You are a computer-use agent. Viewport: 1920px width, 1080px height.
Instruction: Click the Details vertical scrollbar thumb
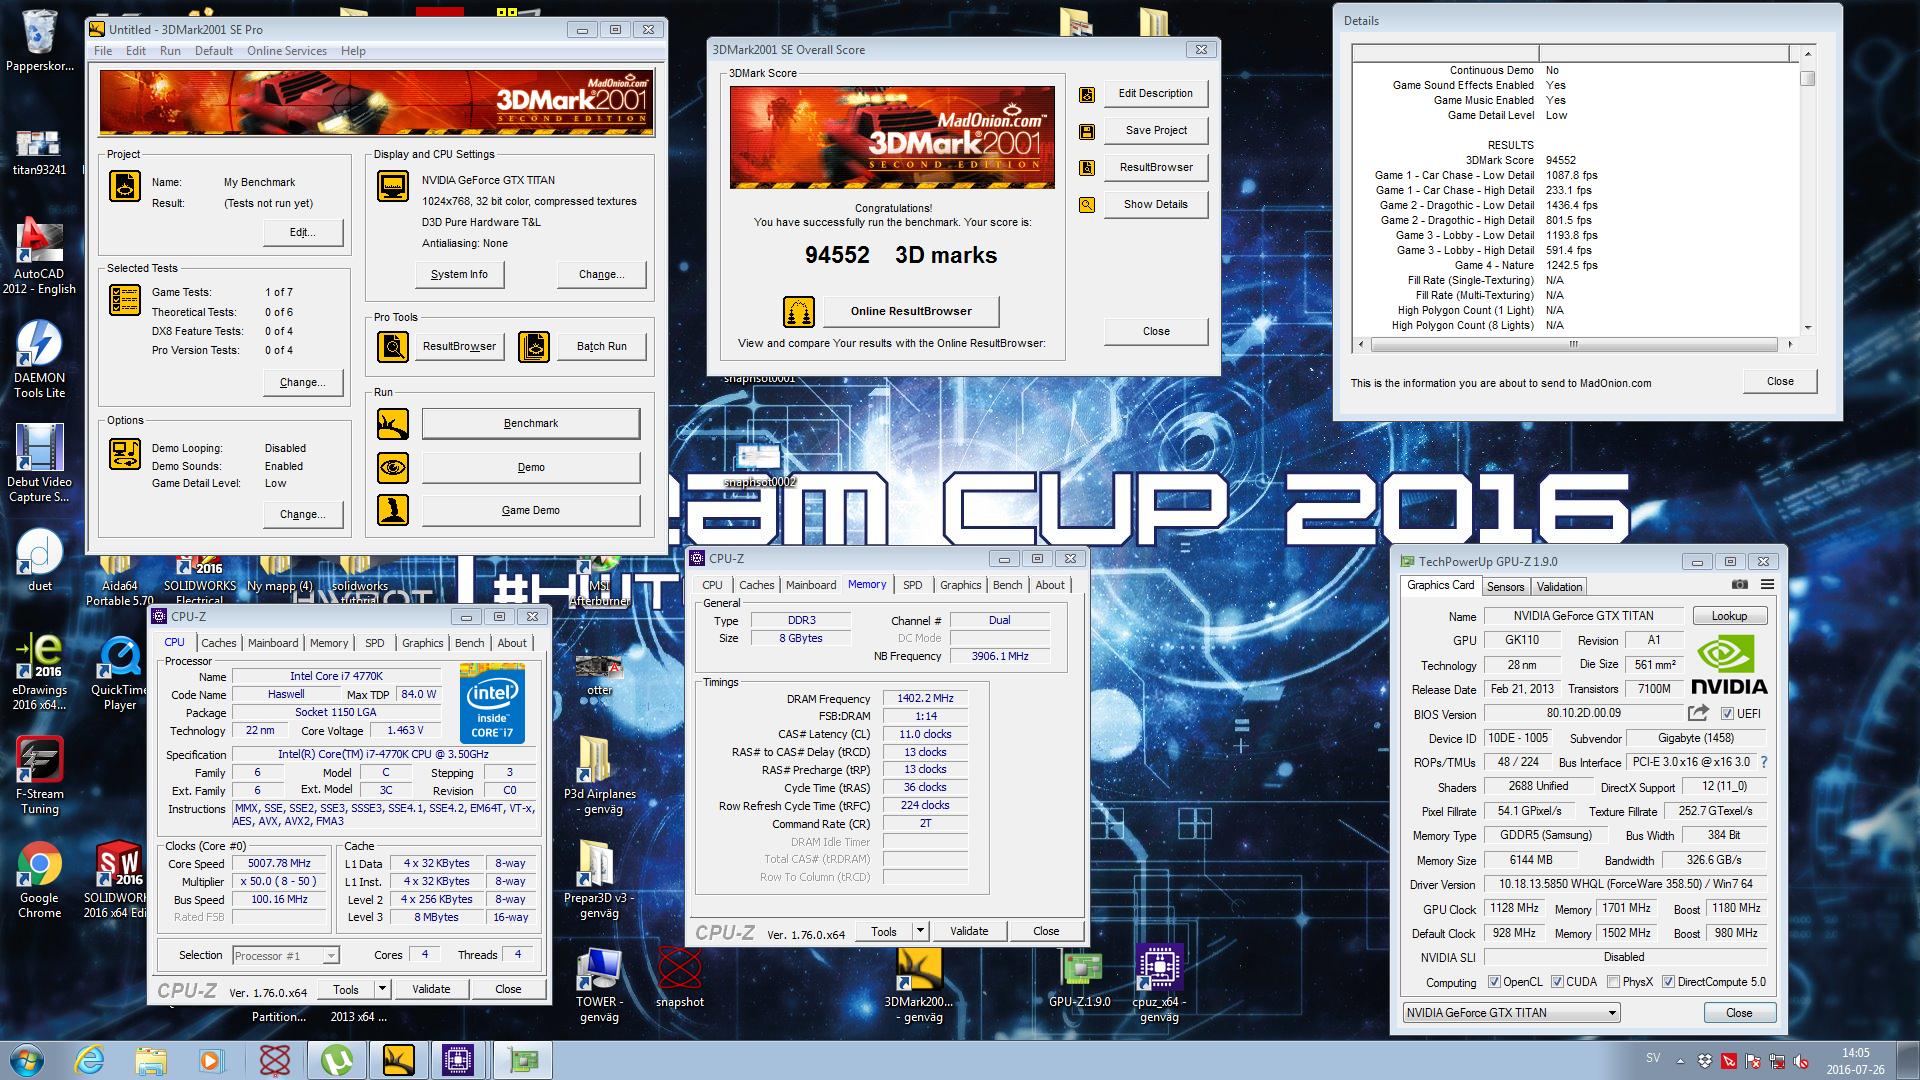[x=1807, y=78]
